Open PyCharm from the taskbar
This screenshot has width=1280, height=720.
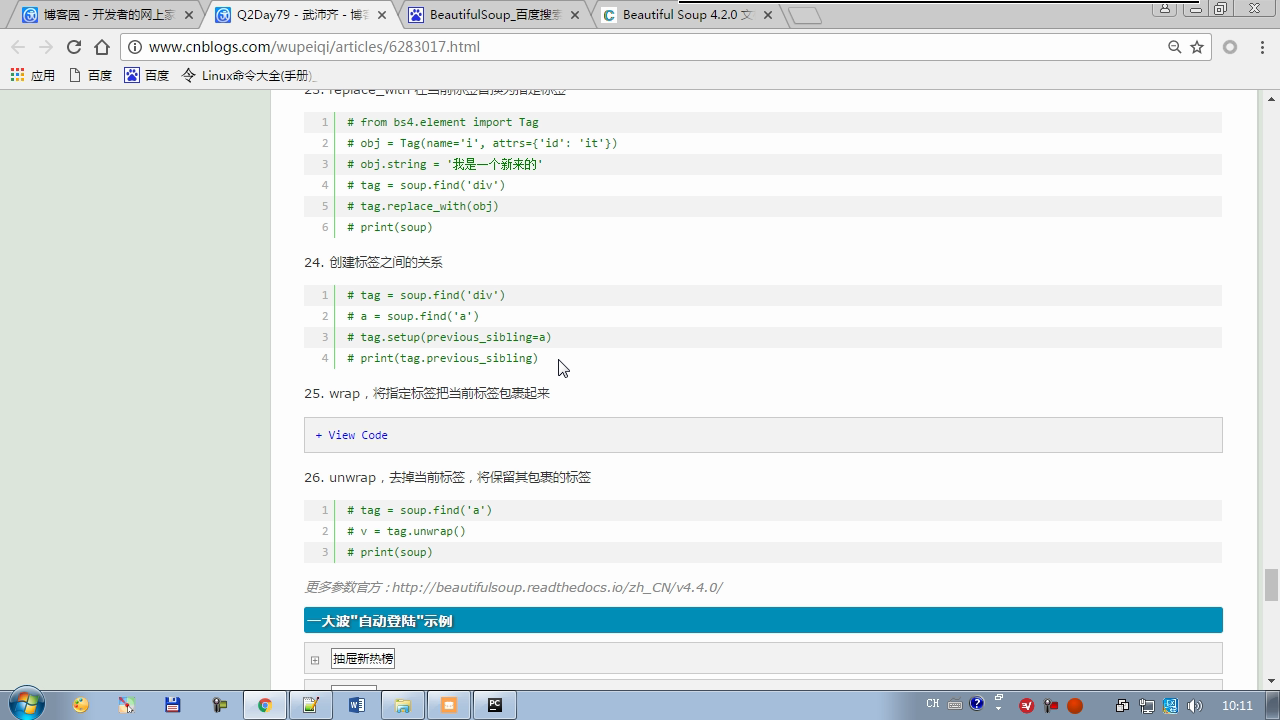495,705
